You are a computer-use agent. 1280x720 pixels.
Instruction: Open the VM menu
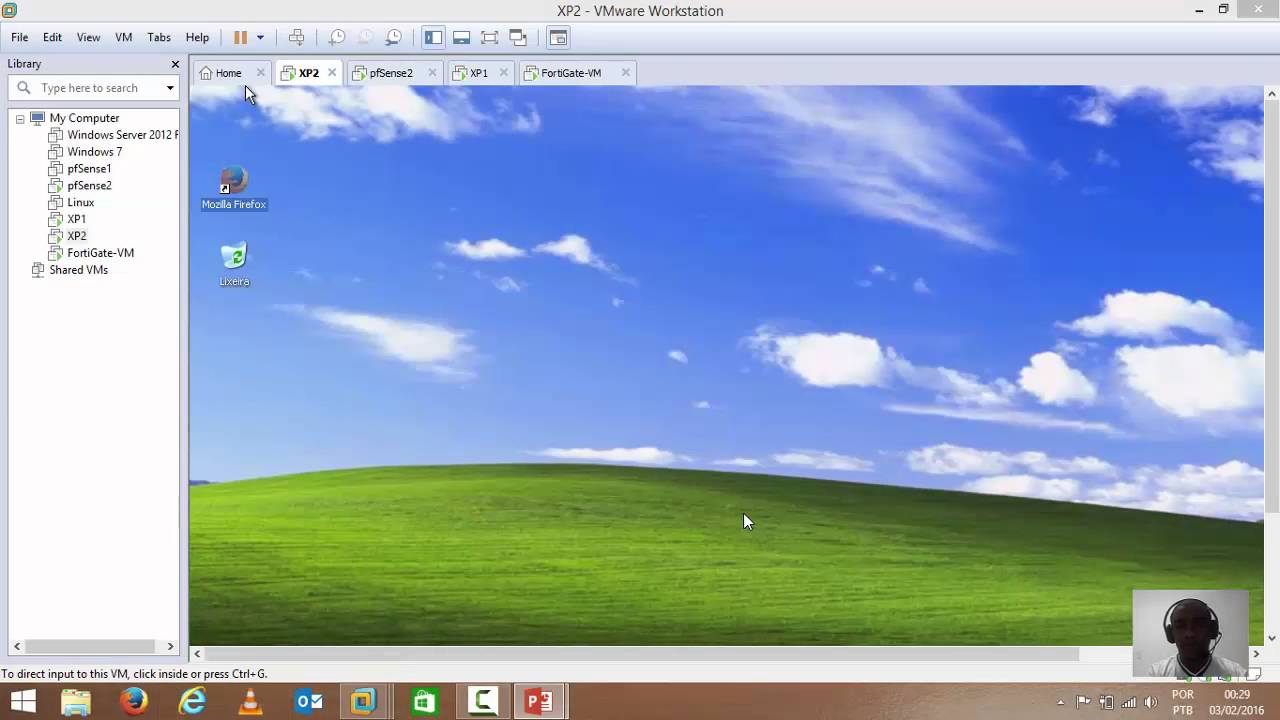124,37
